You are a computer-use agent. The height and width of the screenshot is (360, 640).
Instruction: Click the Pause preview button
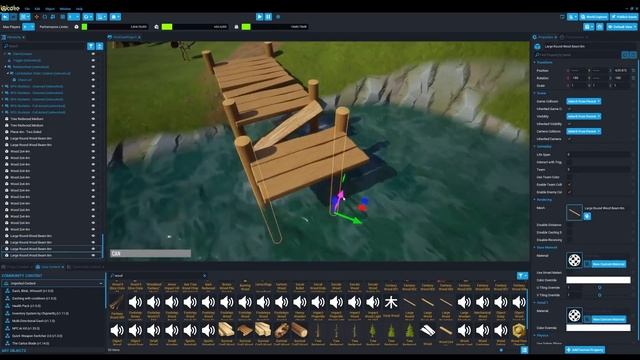point(268,17)
